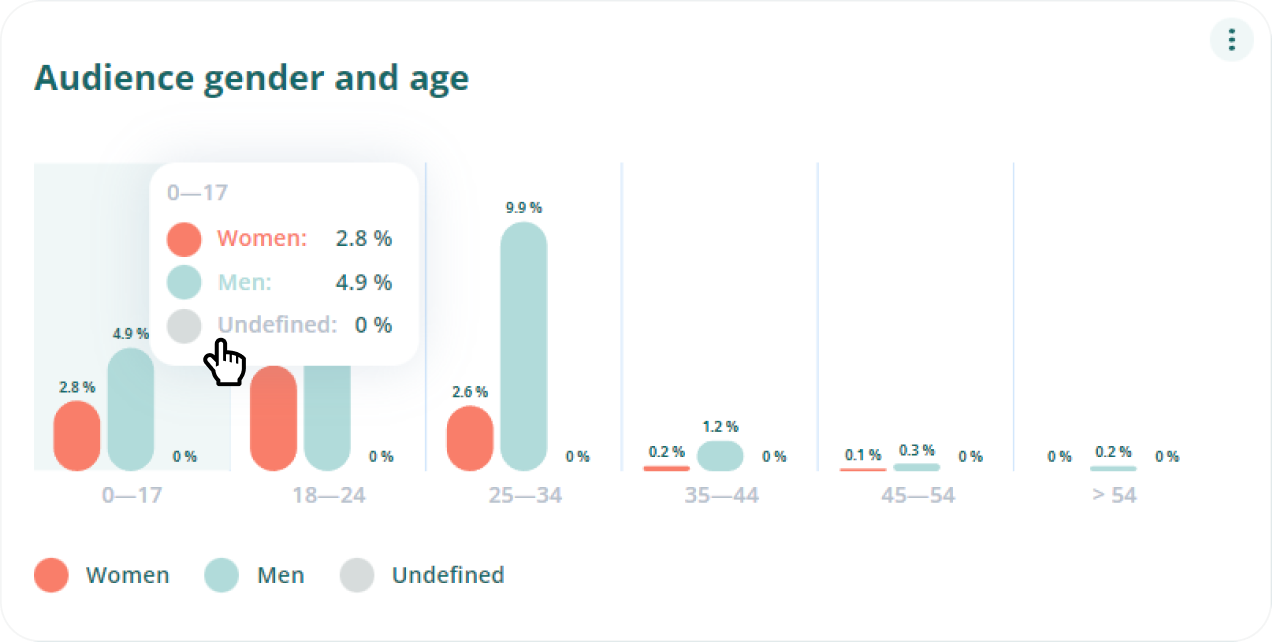Click the Men bar for 25—34
Screen dimensions: 1272x642
(523, 346)
